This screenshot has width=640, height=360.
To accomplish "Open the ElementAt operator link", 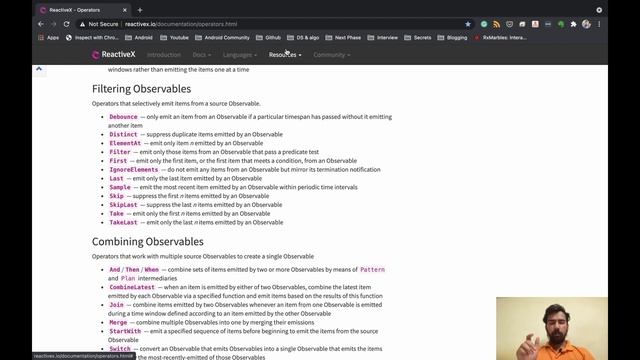I will (x=125, y=143).
